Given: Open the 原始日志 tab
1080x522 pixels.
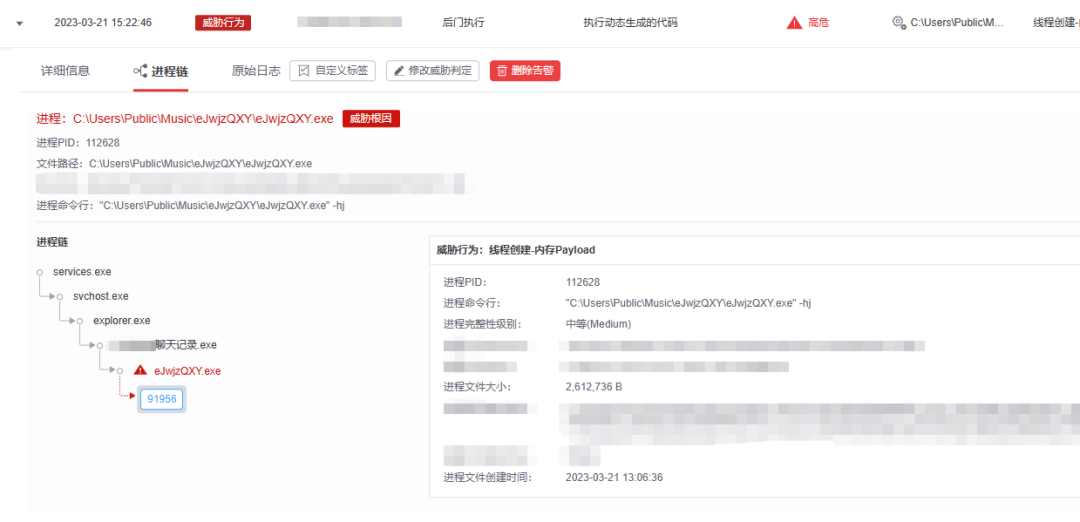Looking at the screenshot, I should (255, 71).
